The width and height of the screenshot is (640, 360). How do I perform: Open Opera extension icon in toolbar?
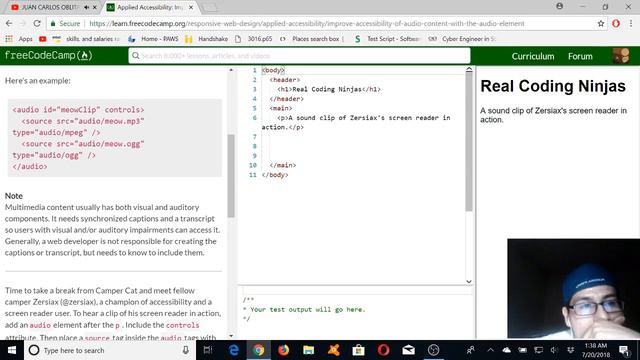[x=616, y=24]
